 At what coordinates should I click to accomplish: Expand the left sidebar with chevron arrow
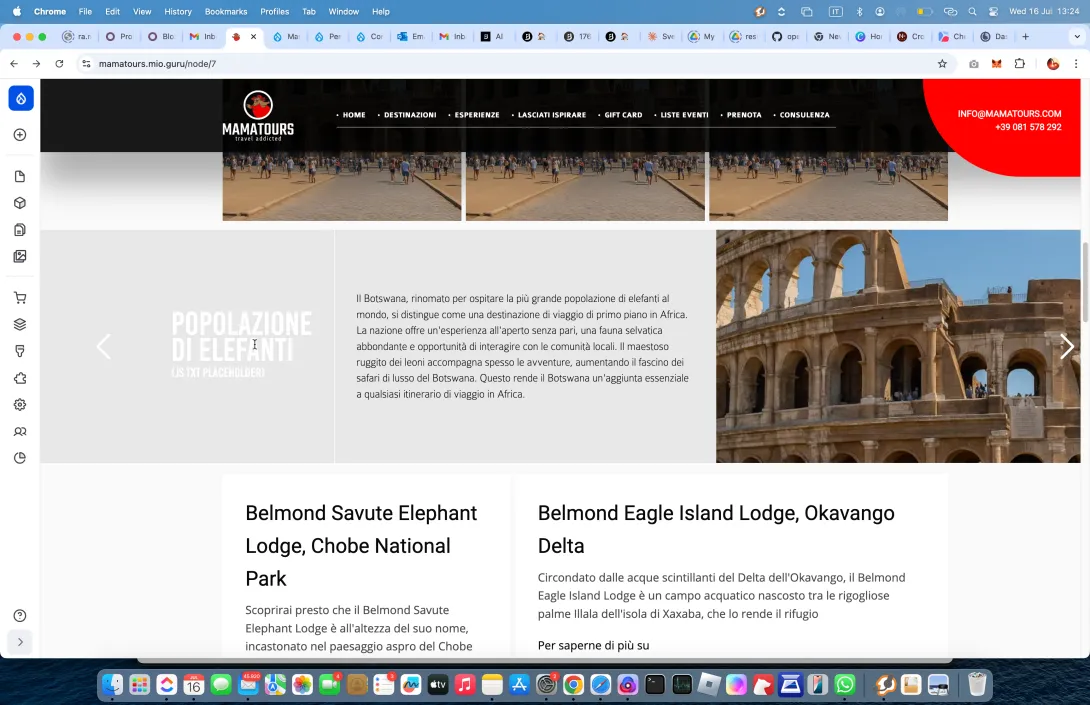coord(20,642)
